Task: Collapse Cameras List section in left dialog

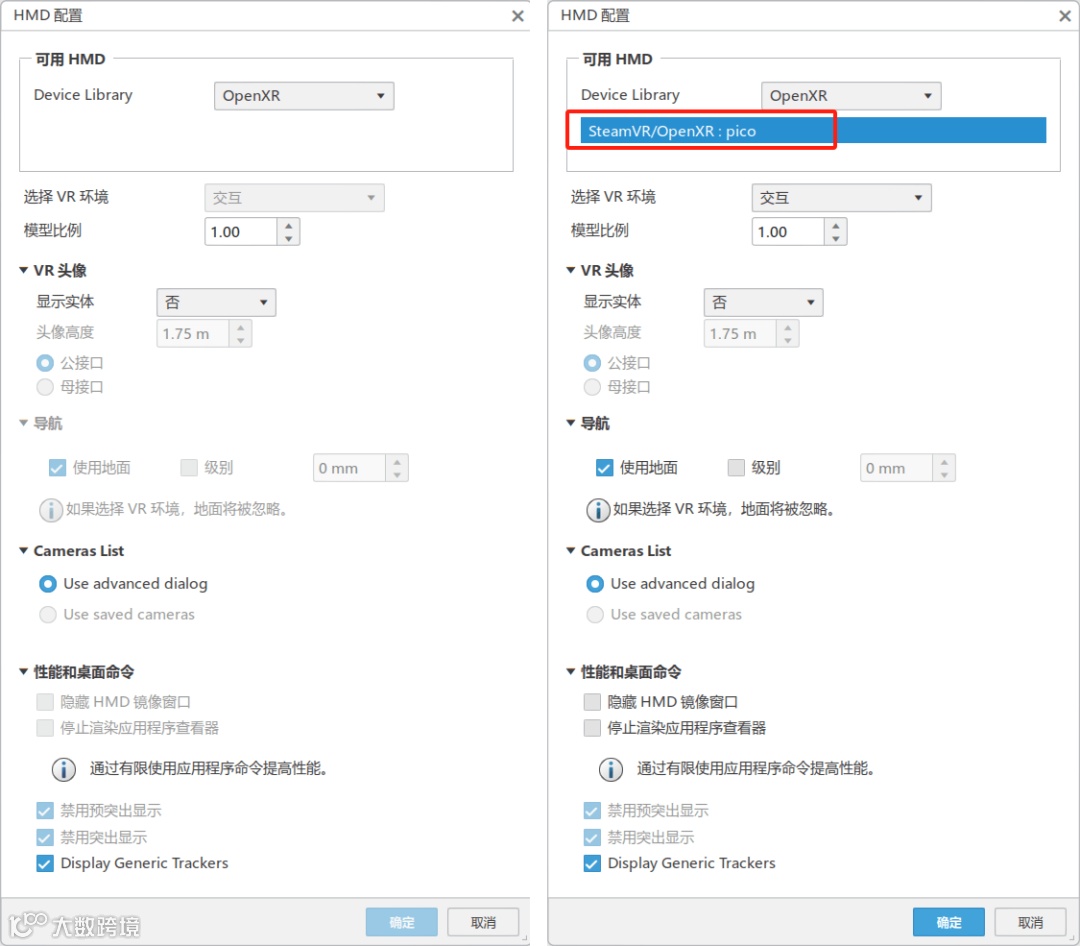Action: tap(23, 551)
